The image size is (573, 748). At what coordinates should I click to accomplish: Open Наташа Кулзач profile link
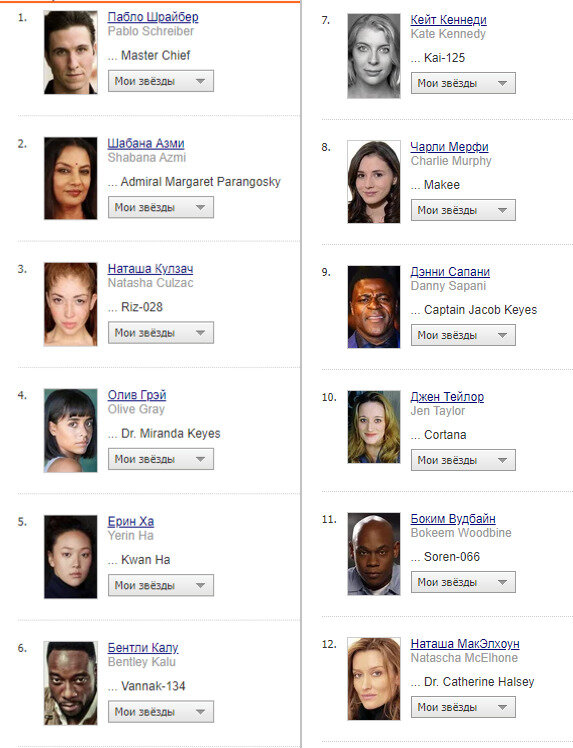point(150,269)
